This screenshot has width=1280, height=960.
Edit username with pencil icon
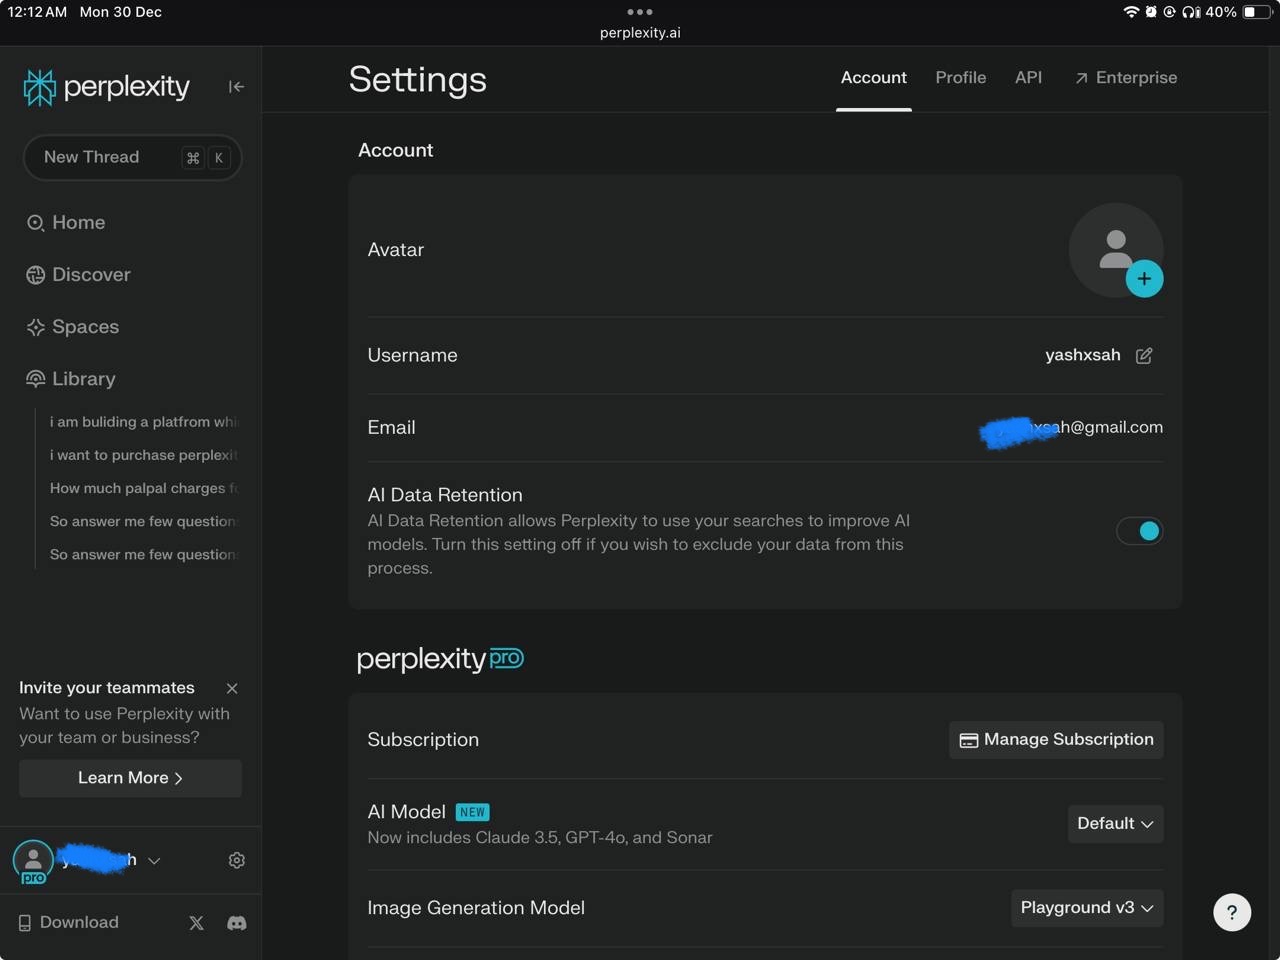1144,355
